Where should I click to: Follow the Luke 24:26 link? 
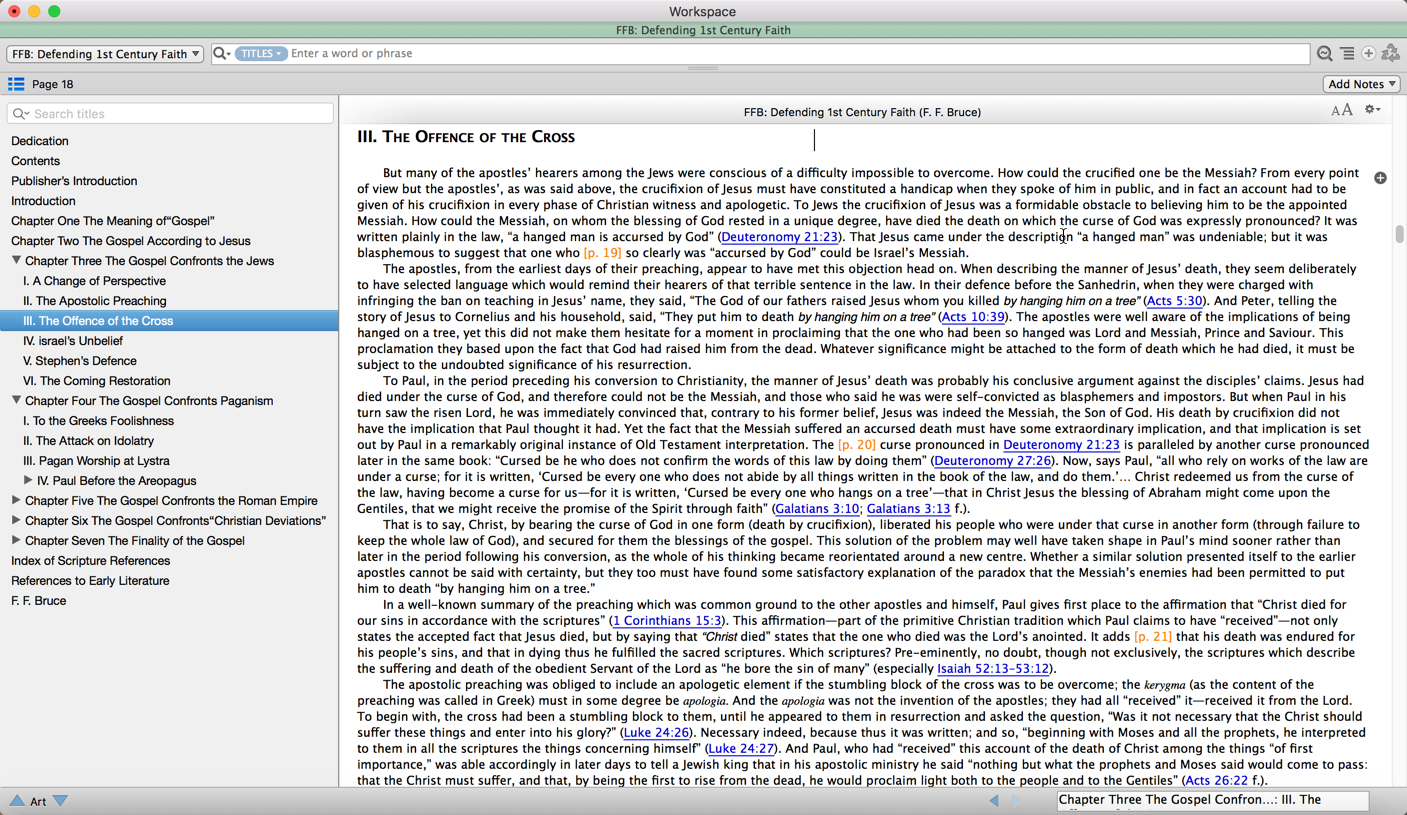(655, 733)
